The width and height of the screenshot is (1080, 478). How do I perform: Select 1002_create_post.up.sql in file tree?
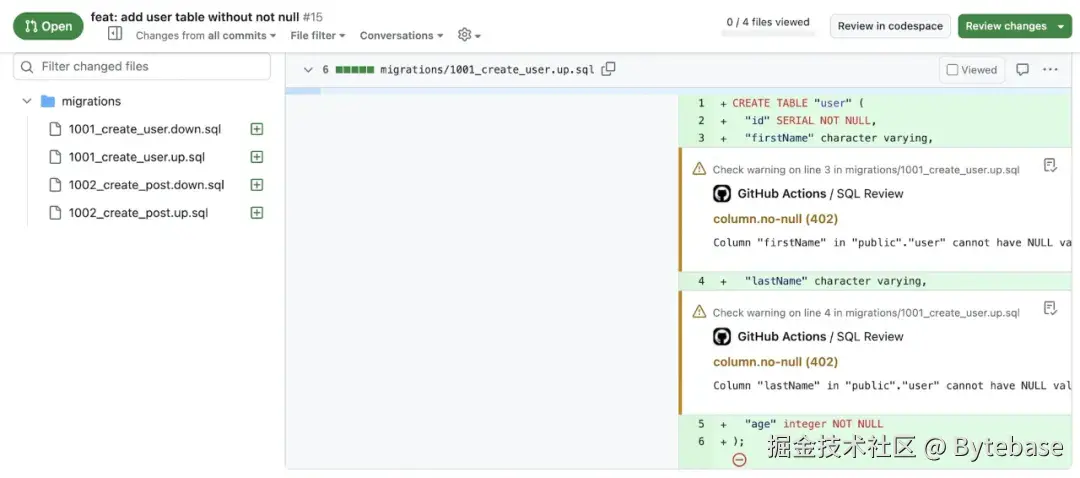(x=138, y=213)
